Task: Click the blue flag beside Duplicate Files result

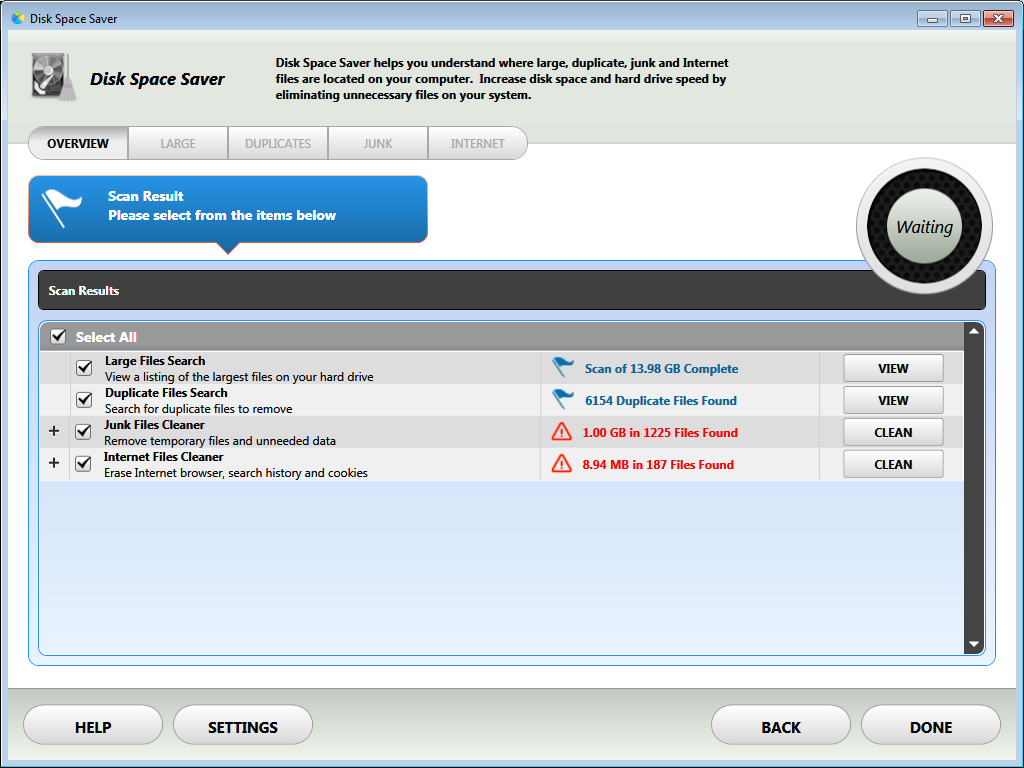Action: 563,400
